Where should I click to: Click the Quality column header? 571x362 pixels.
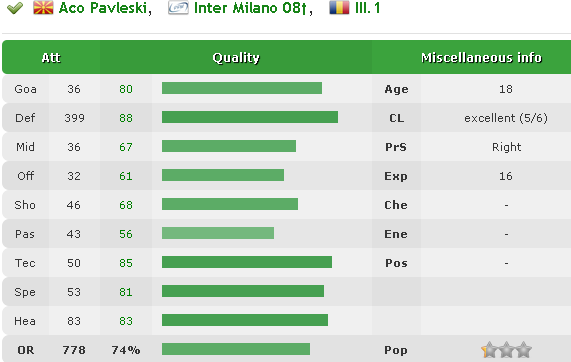pyautogui.click(x=236, y=58)
